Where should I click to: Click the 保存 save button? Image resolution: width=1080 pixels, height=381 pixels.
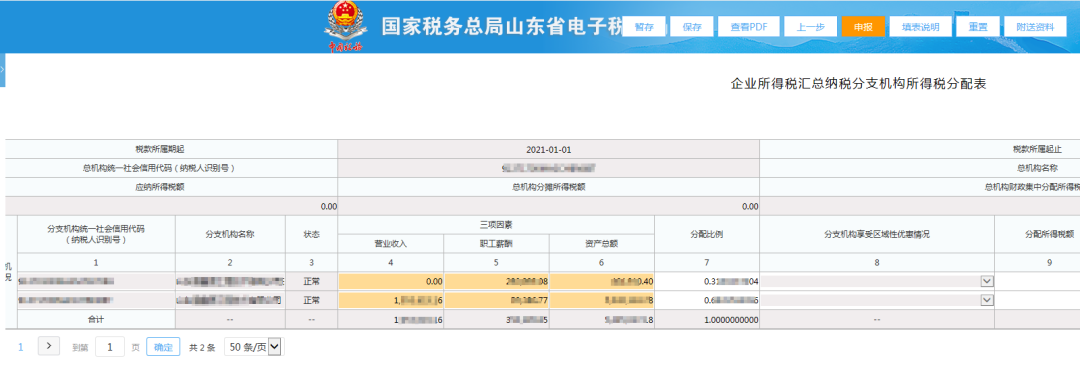pos(692,27)
